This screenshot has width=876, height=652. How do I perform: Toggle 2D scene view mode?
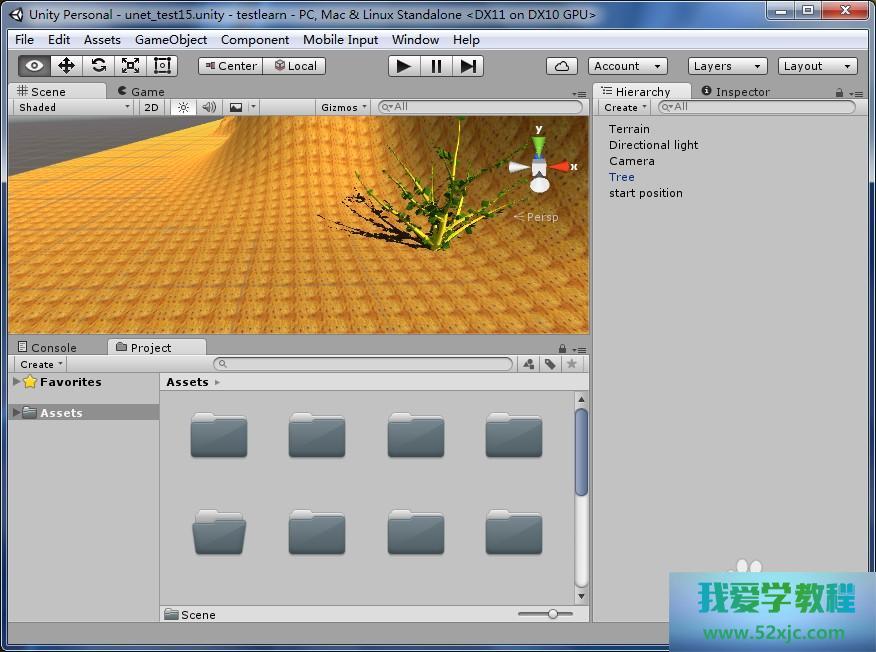[x=151, y=107]
